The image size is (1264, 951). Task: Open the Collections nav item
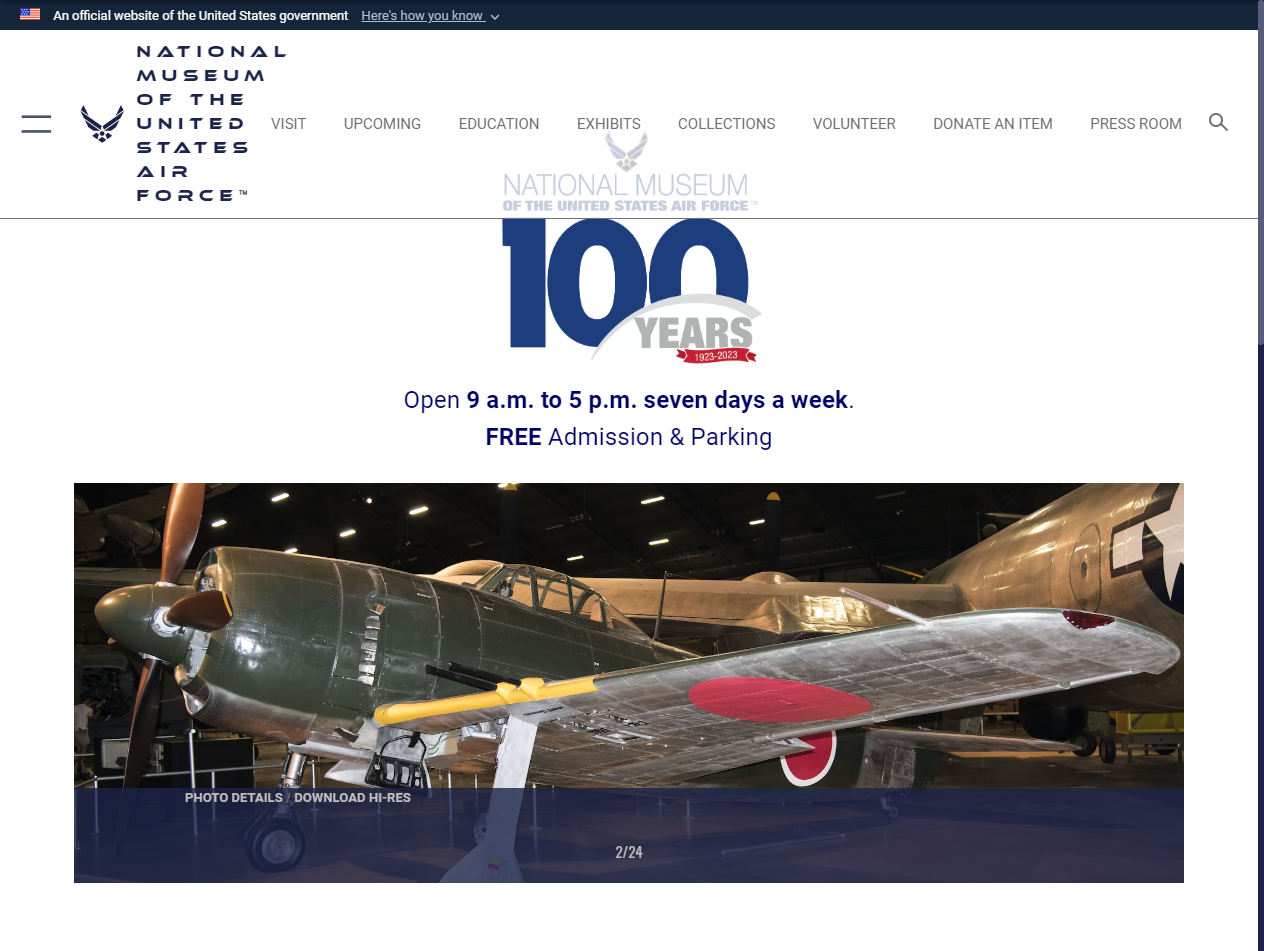point(726,124)
